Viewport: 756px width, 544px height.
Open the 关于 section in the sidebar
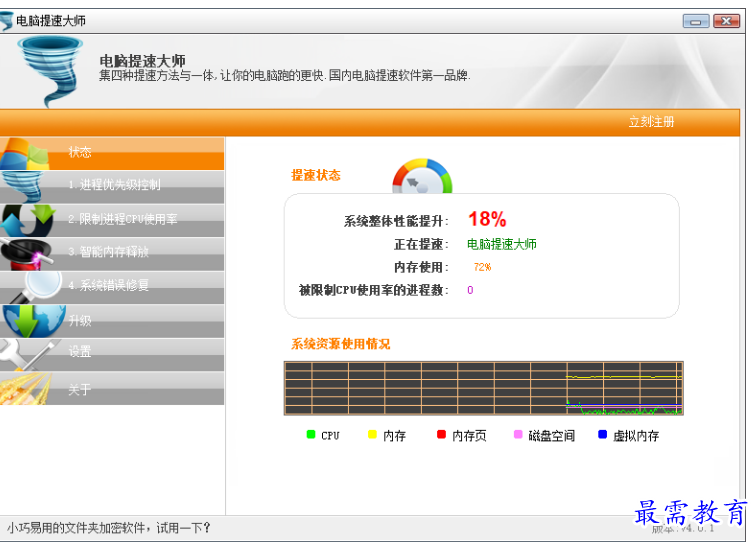pos(80,390)
